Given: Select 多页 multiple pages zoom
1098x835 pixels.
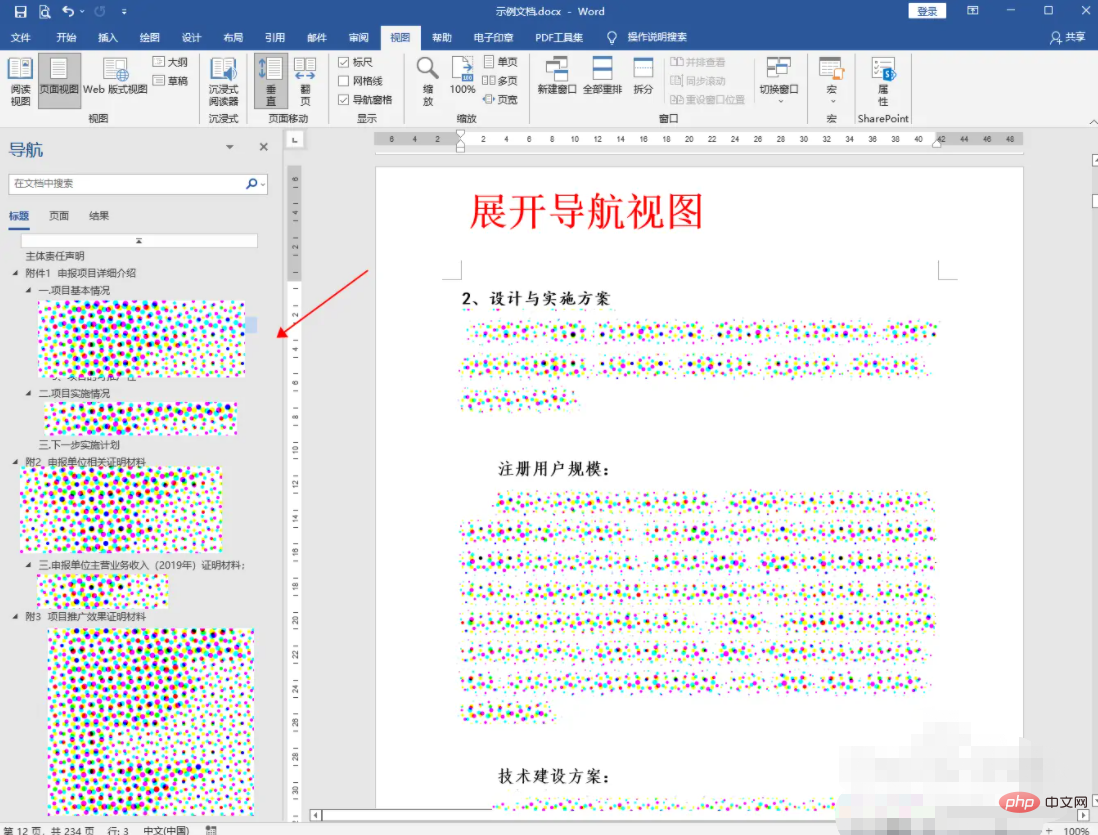Looking at the screenshot, I should (501, 81).
